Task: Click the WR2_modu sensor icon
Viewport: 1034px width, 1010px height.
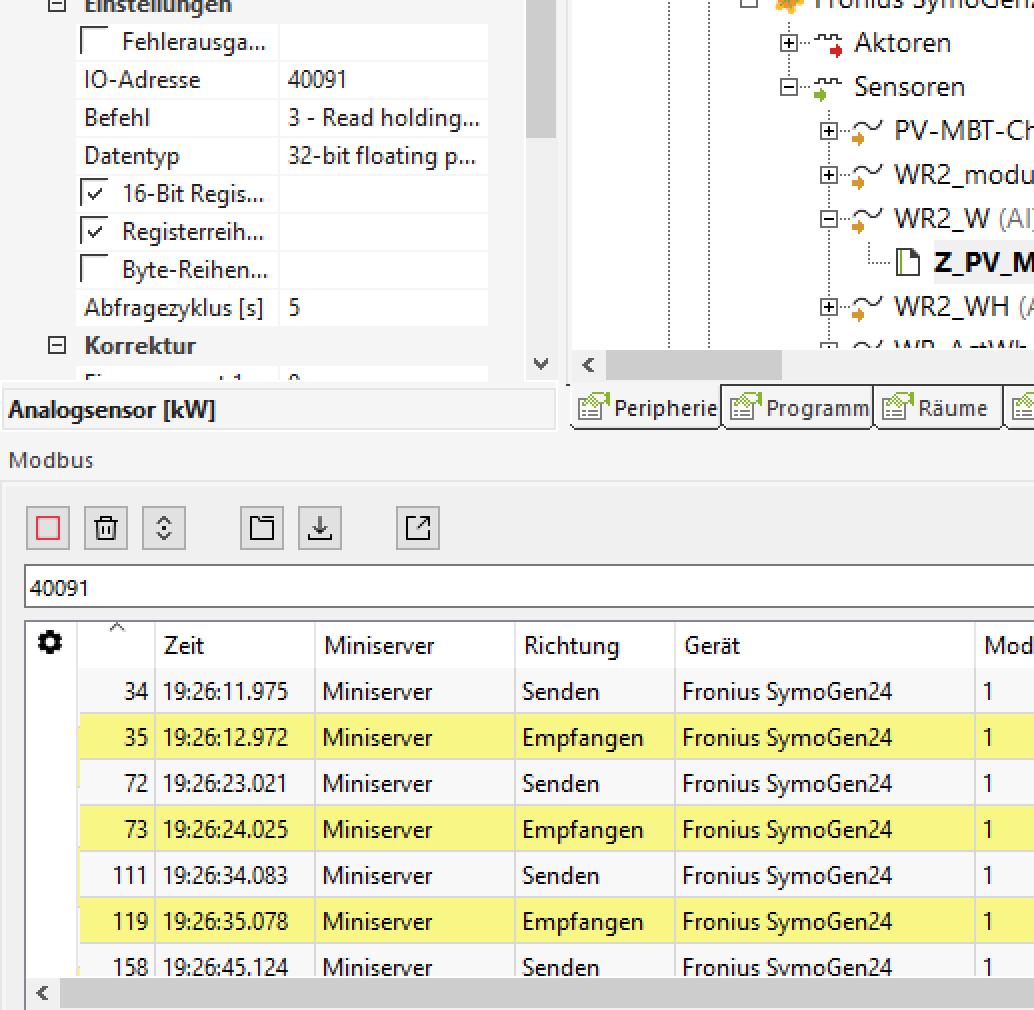Action: (x=867, y=175)
